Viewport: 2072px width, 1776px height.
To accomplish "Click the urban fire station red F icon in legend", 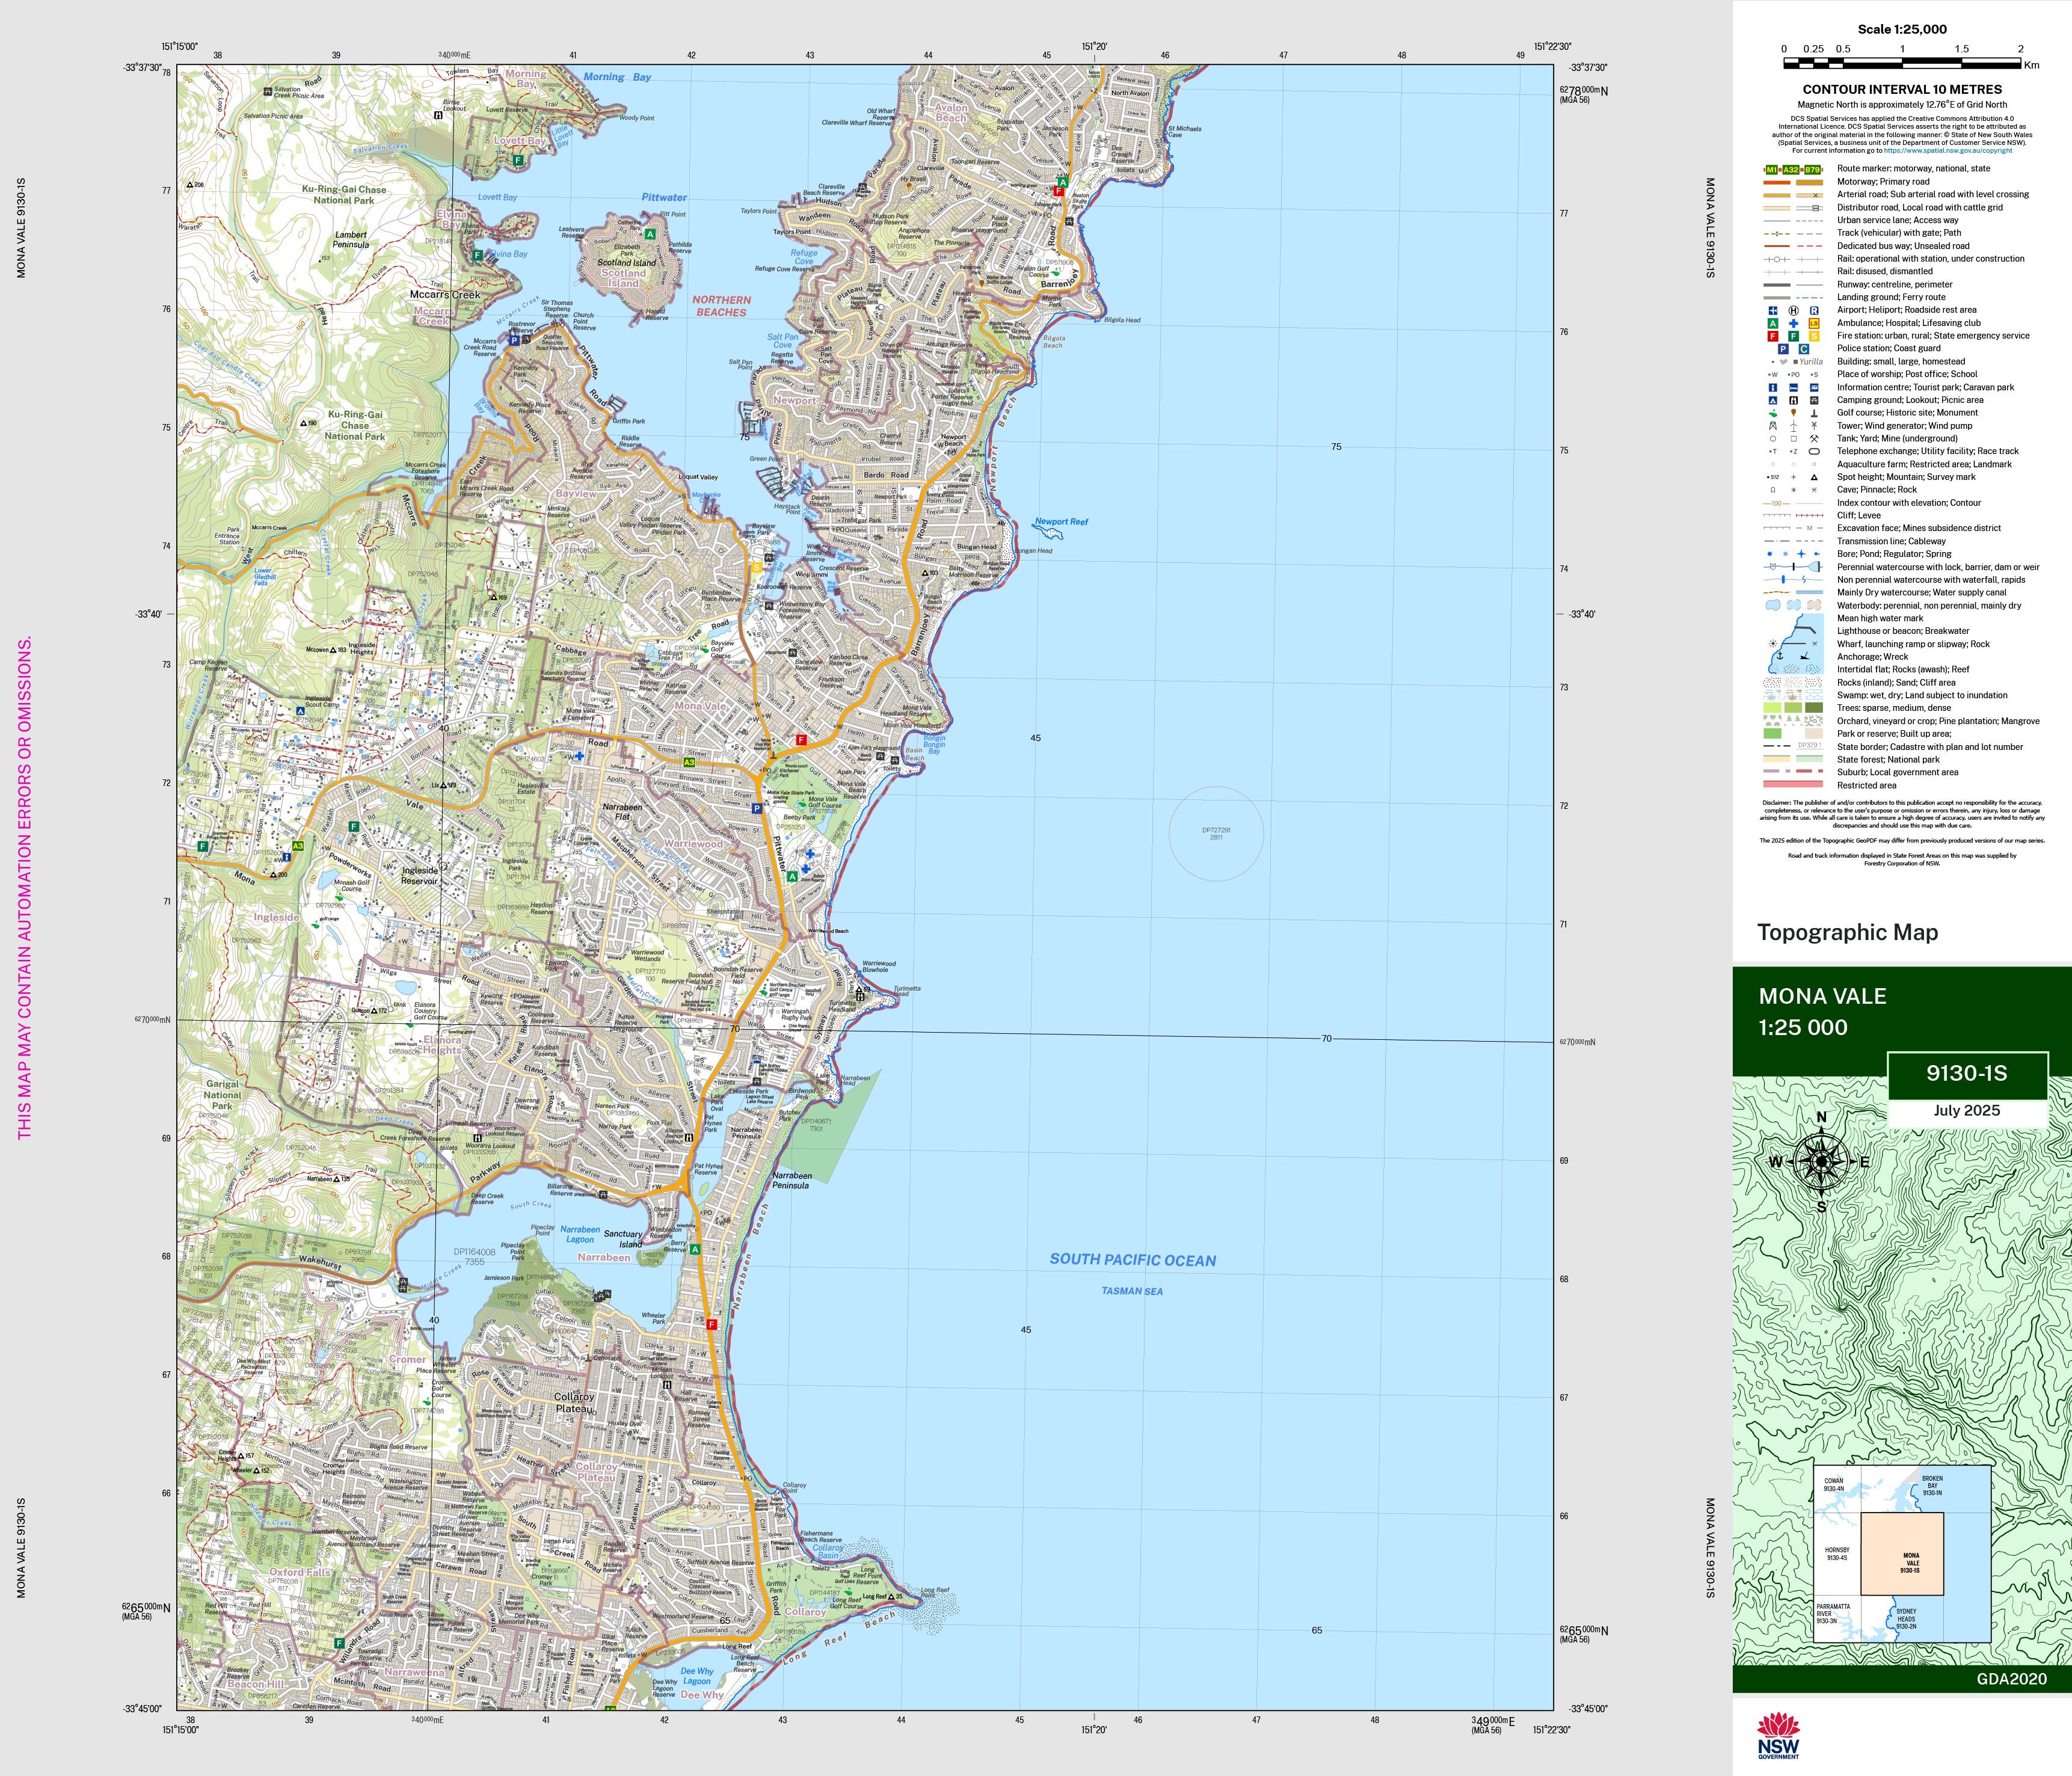I will 1773,336.
